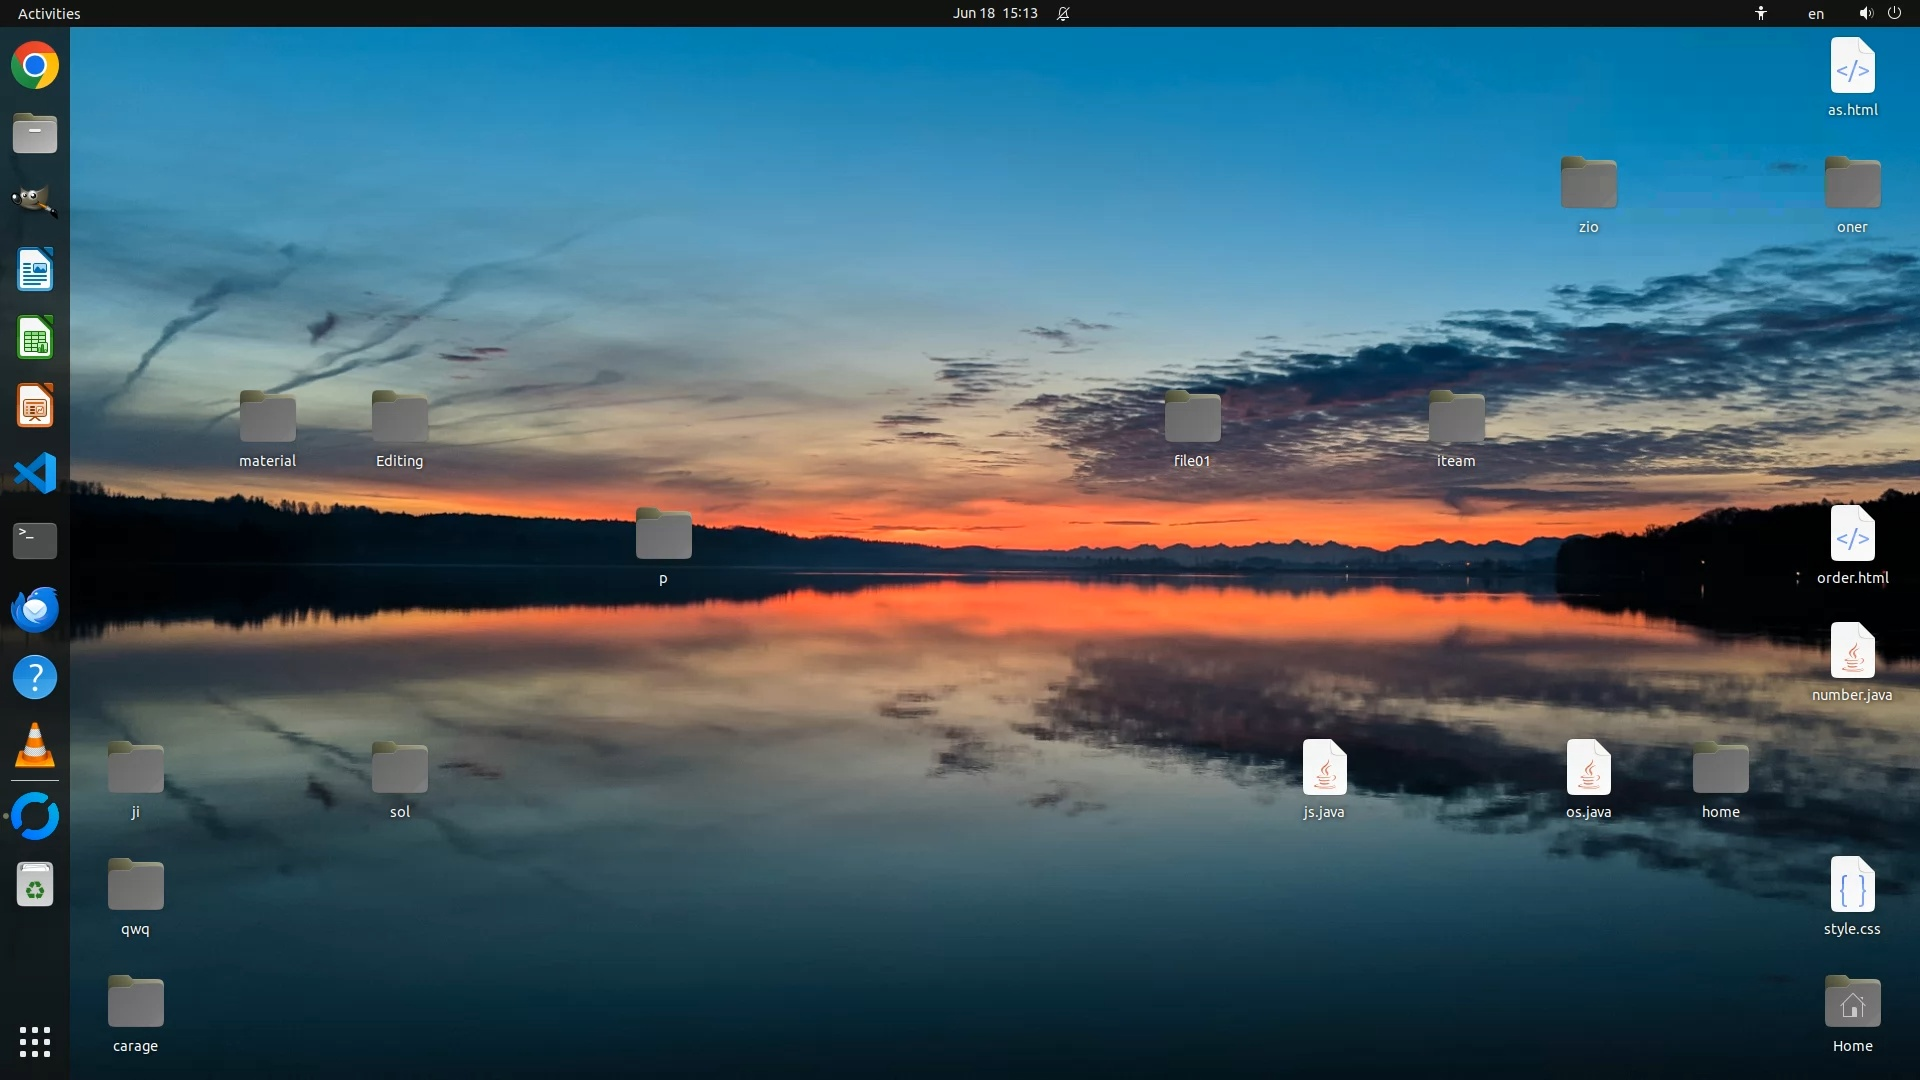Launch GIMP from the dock
This screenshot has height=1080, width=1920.
pyautogui.click(x=35, y=201)
